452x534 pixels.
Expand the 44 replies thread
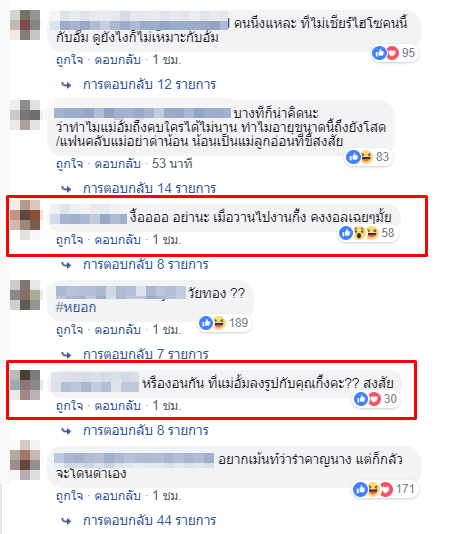coord(150,520)
